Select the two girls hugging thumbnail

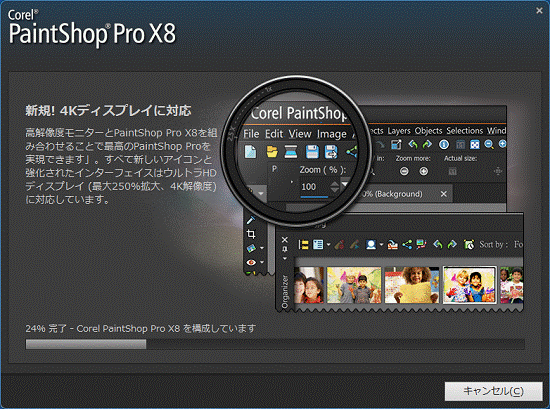point(309,285)
